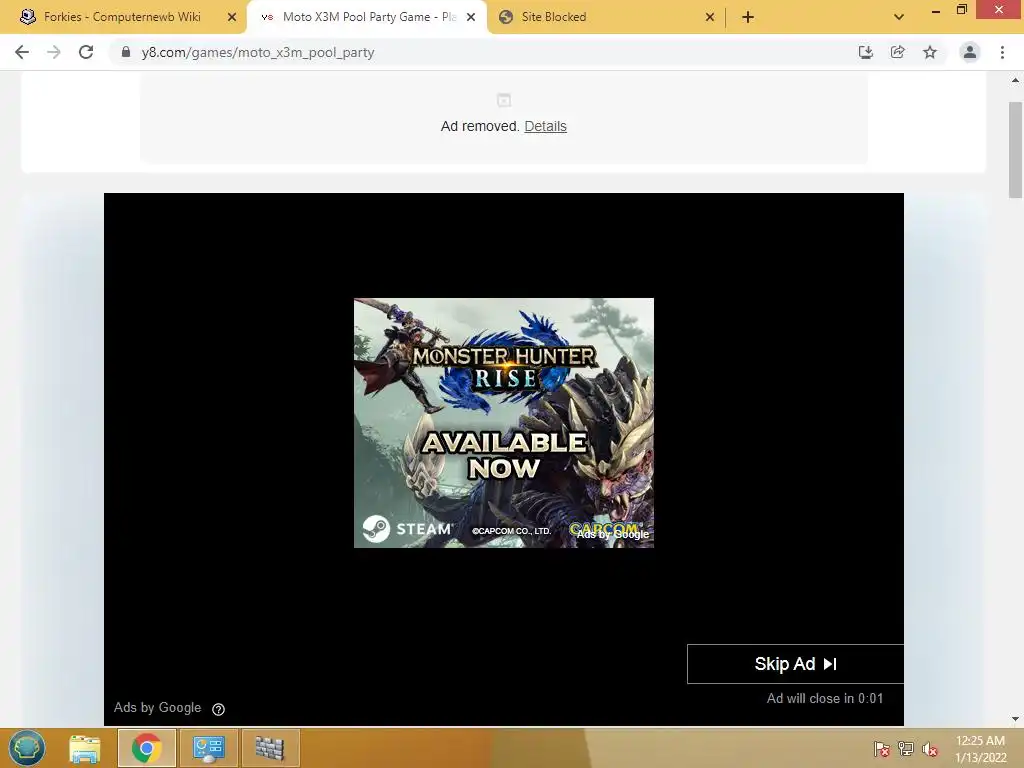
Task: Switch to the Site Blocked tab
Action: pos(553,17)
